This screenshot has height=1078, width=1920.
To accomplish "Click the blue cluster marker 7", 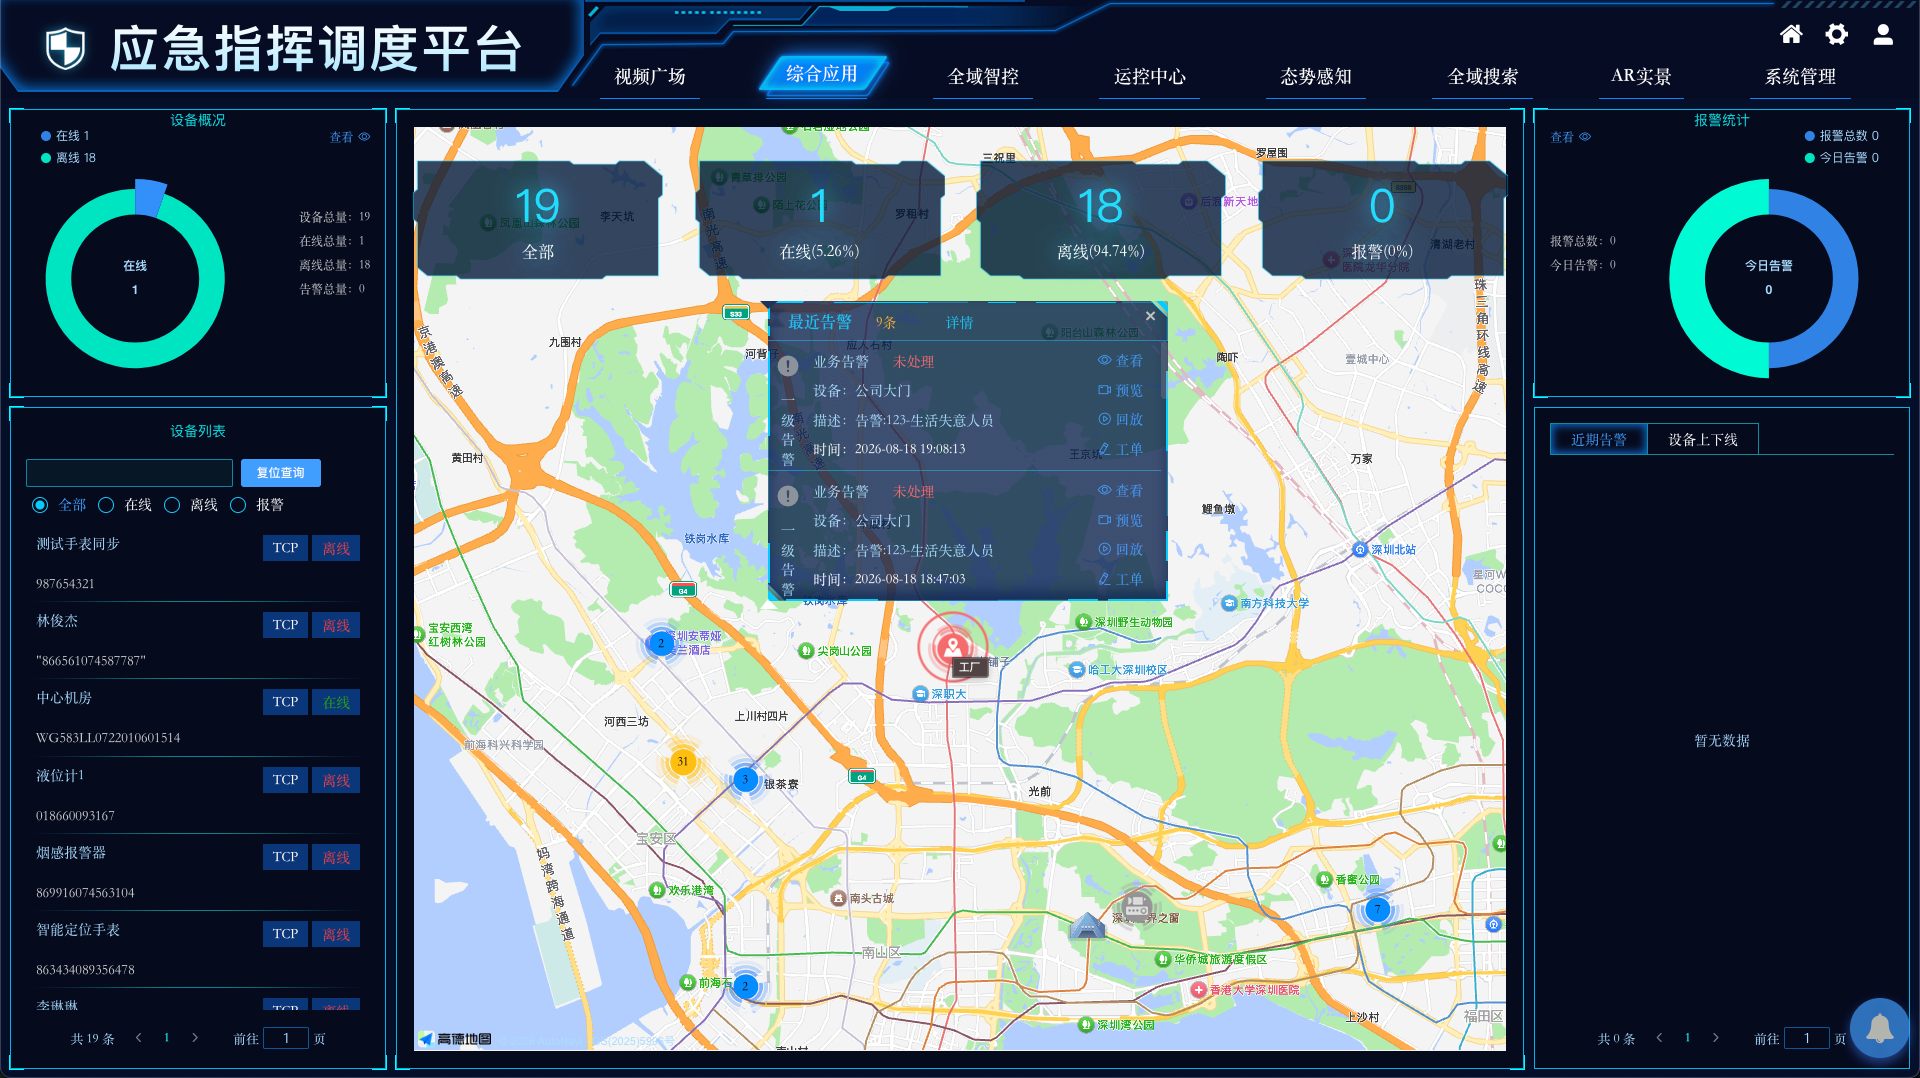I will click(1377, 910).
